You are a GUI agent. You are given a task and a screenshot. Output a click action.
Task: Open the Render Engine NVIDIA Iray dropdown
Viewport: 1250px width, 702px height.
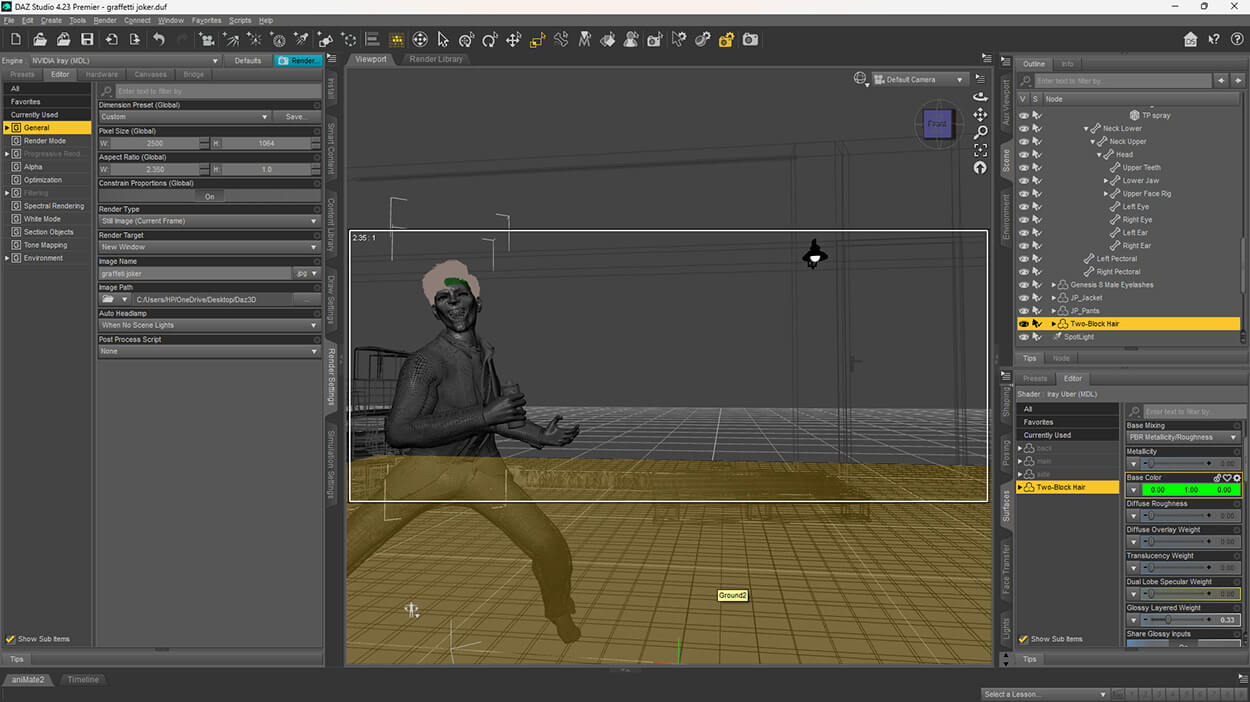[124, 61]
